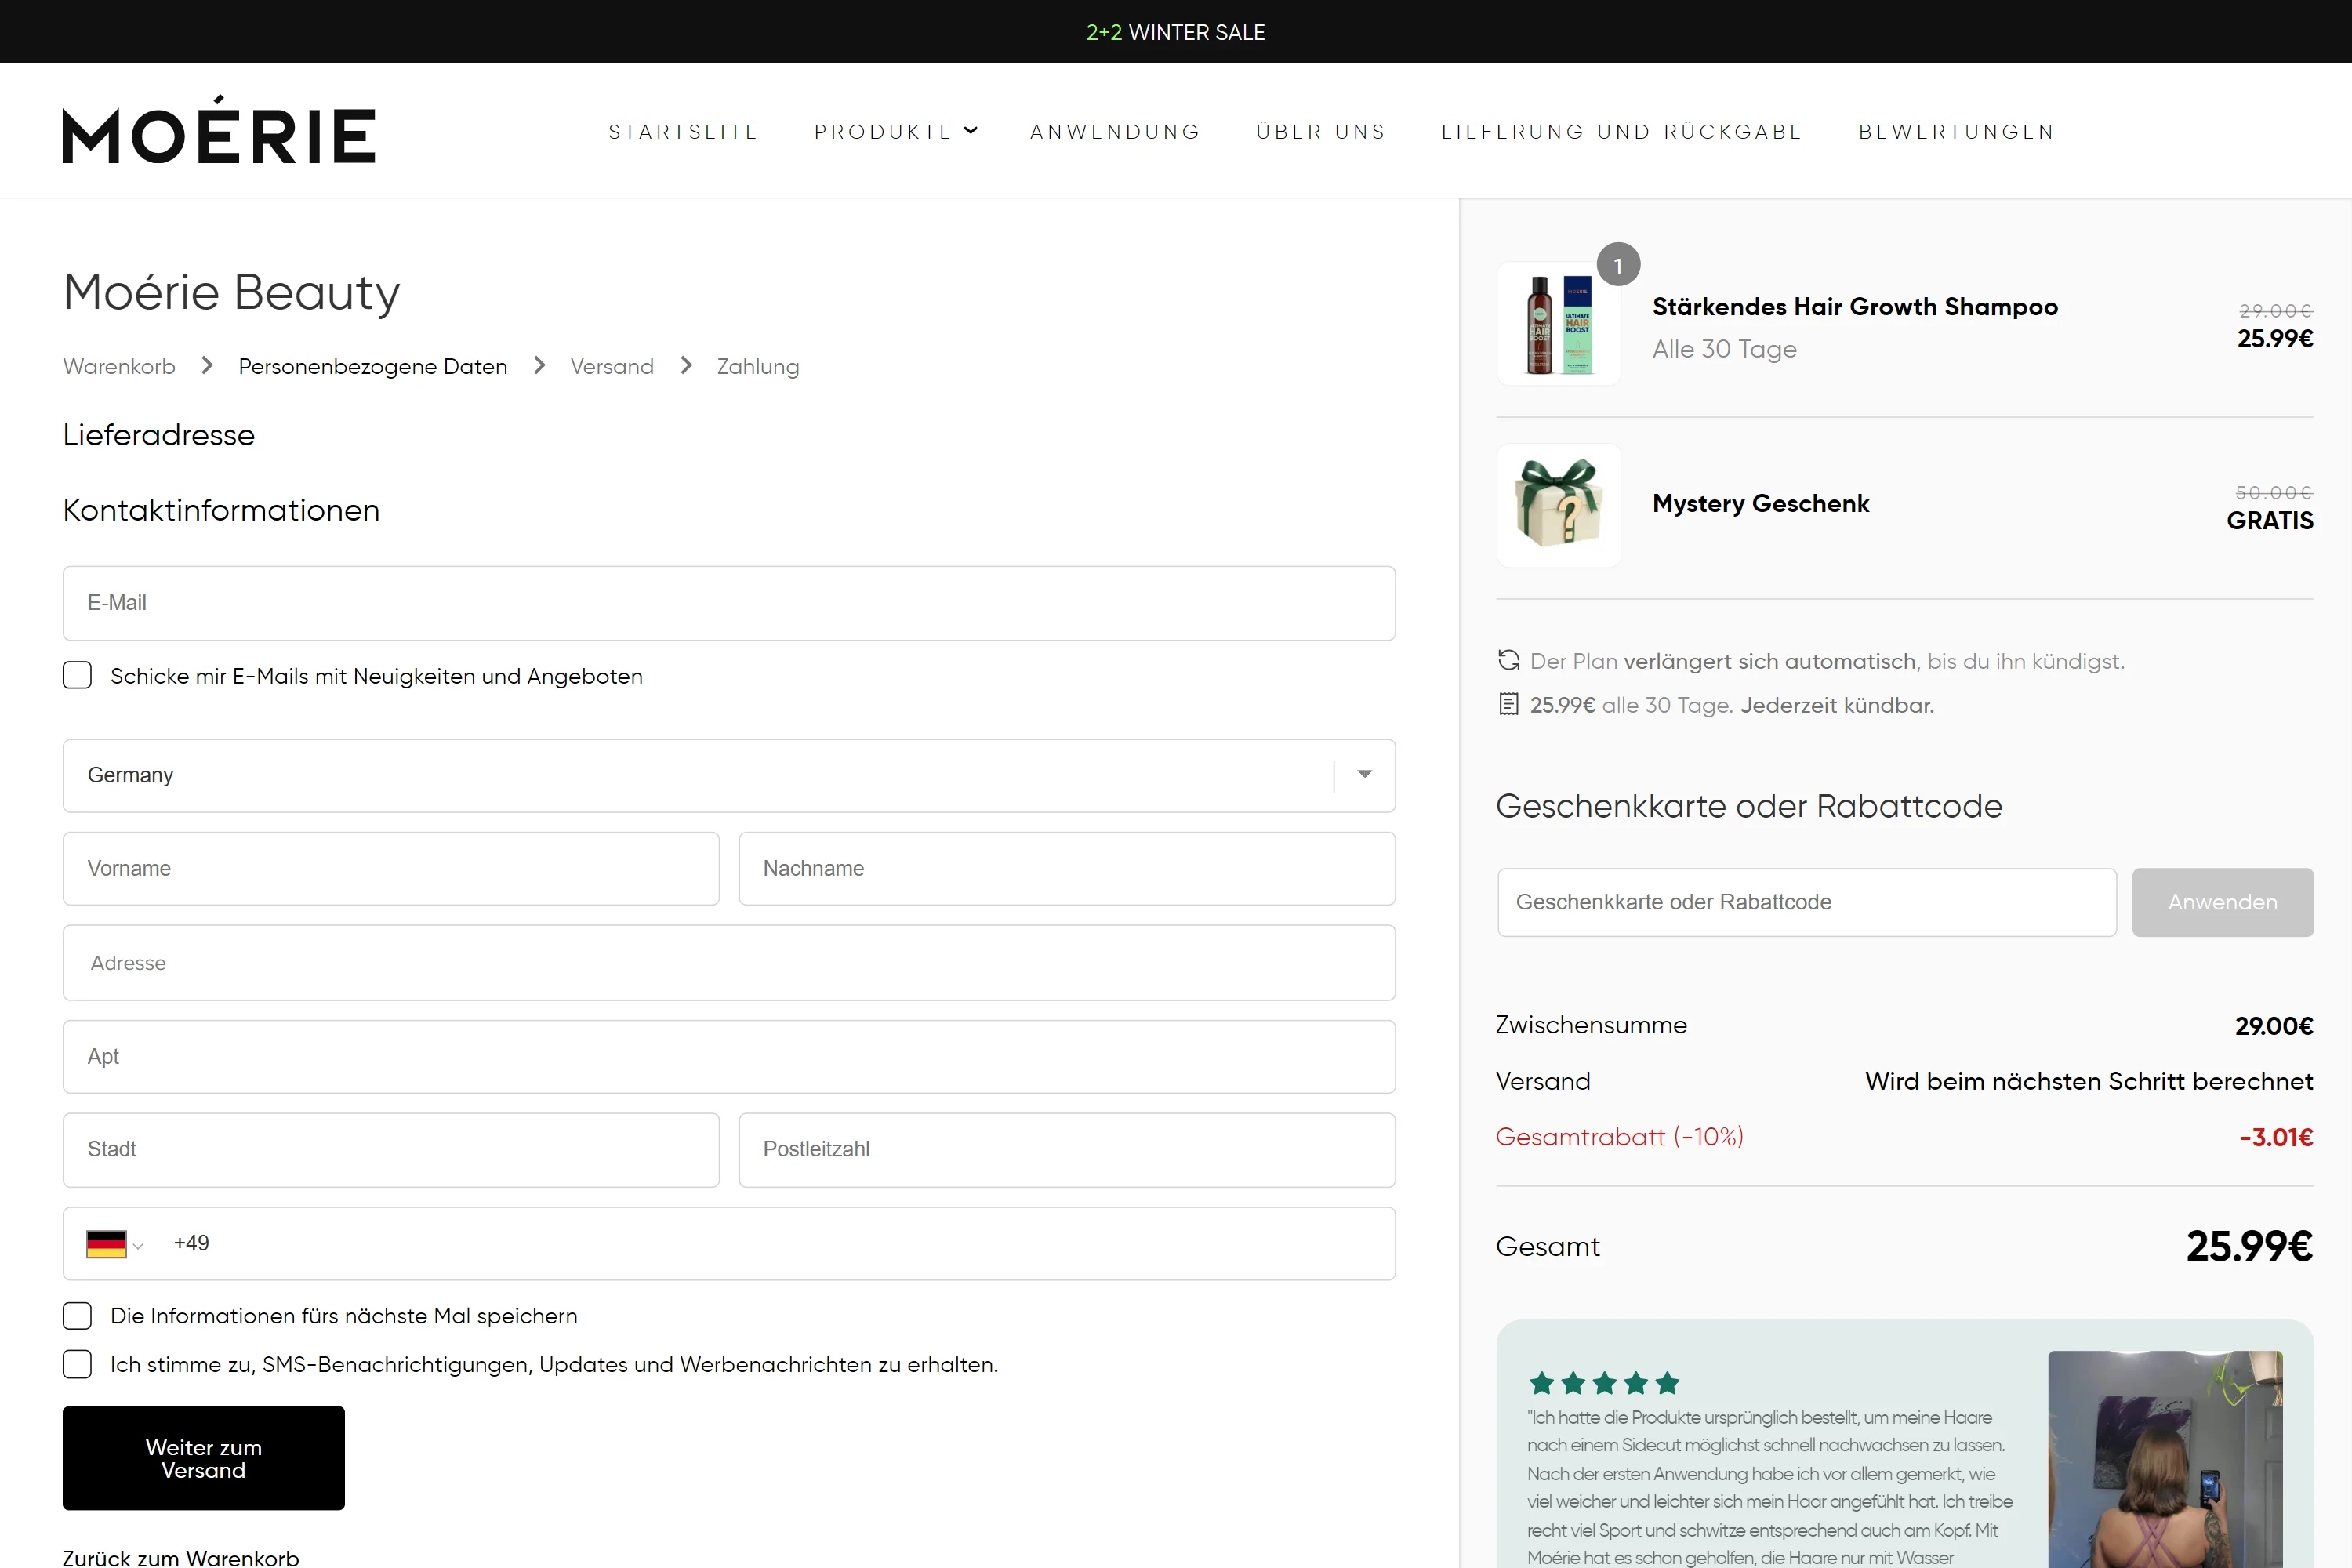
Task: Expand the Produkte menu chevron
Action: pos(970,131)
